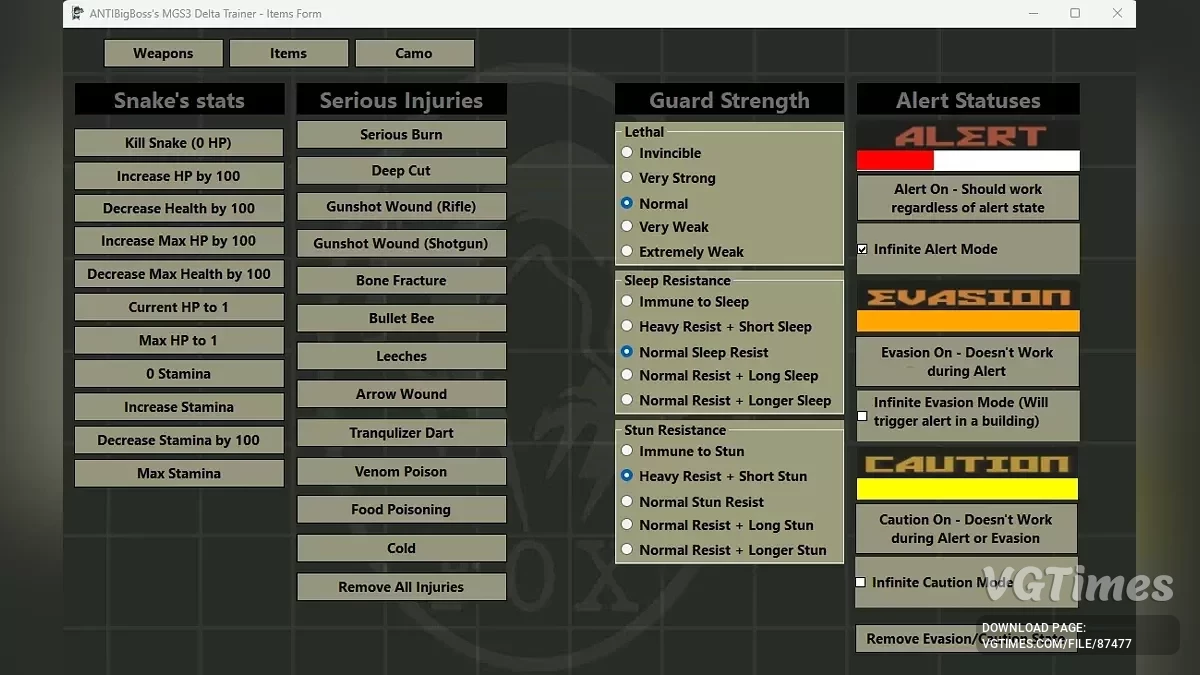1200x675 pixels.
Task: Click the orange EVASION progress bar
Action: point(968,321)
